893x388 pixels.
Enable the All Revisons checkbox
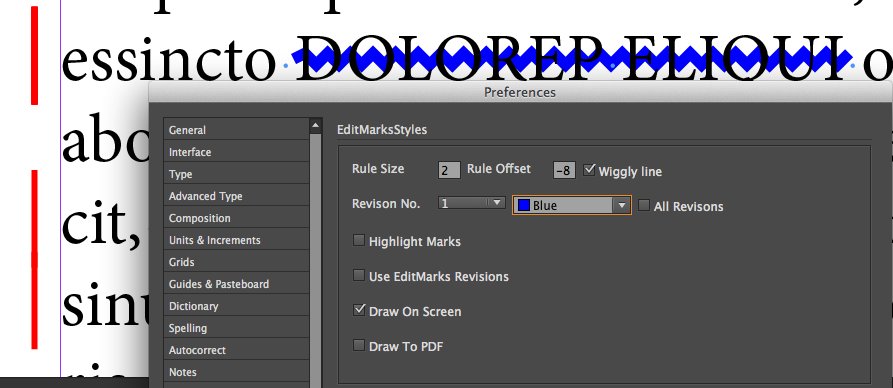coord(644,205)
